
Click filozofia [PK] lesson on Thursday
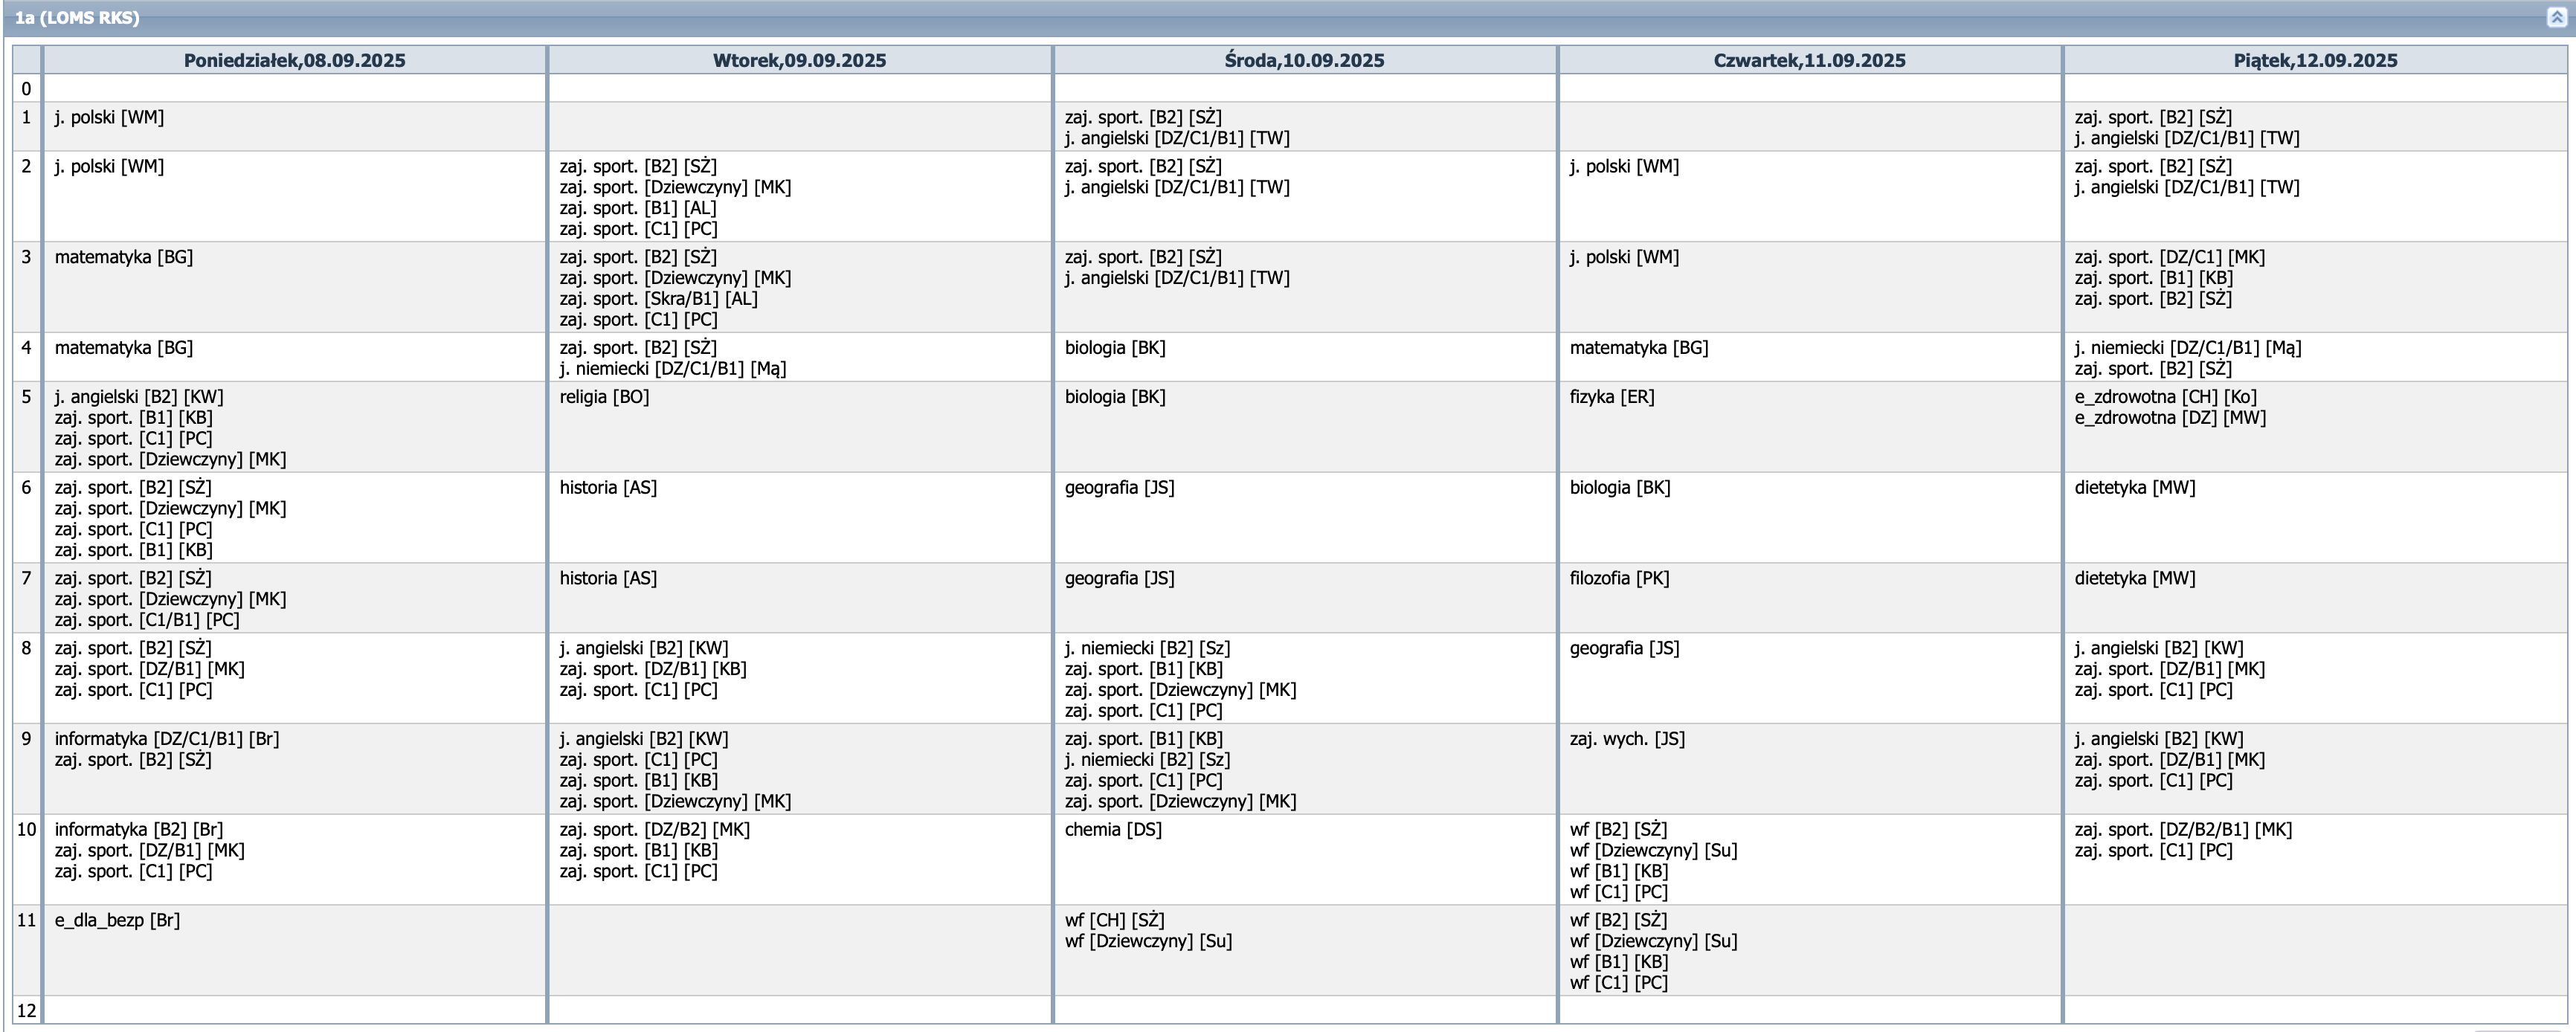click(1619, 578)
